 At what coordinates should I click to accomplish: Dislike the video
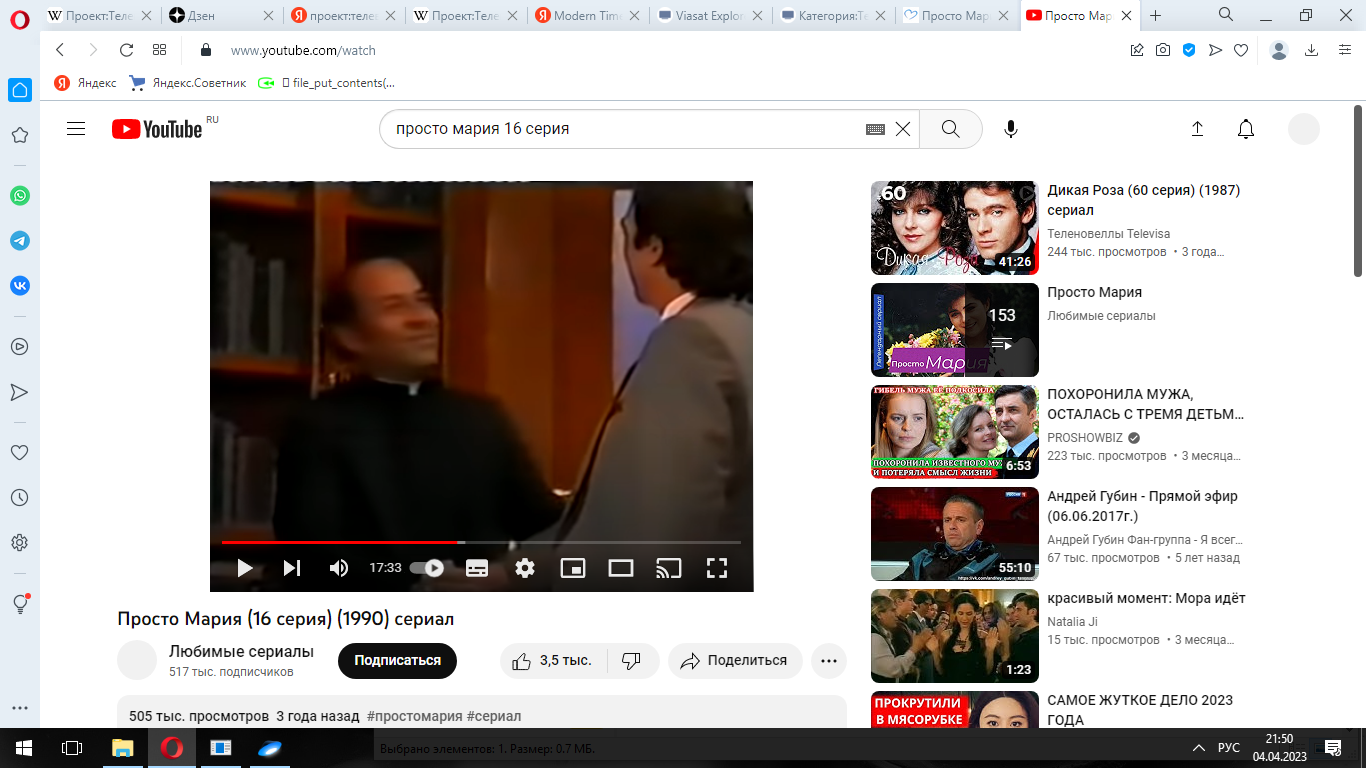(x=632, y=661)
